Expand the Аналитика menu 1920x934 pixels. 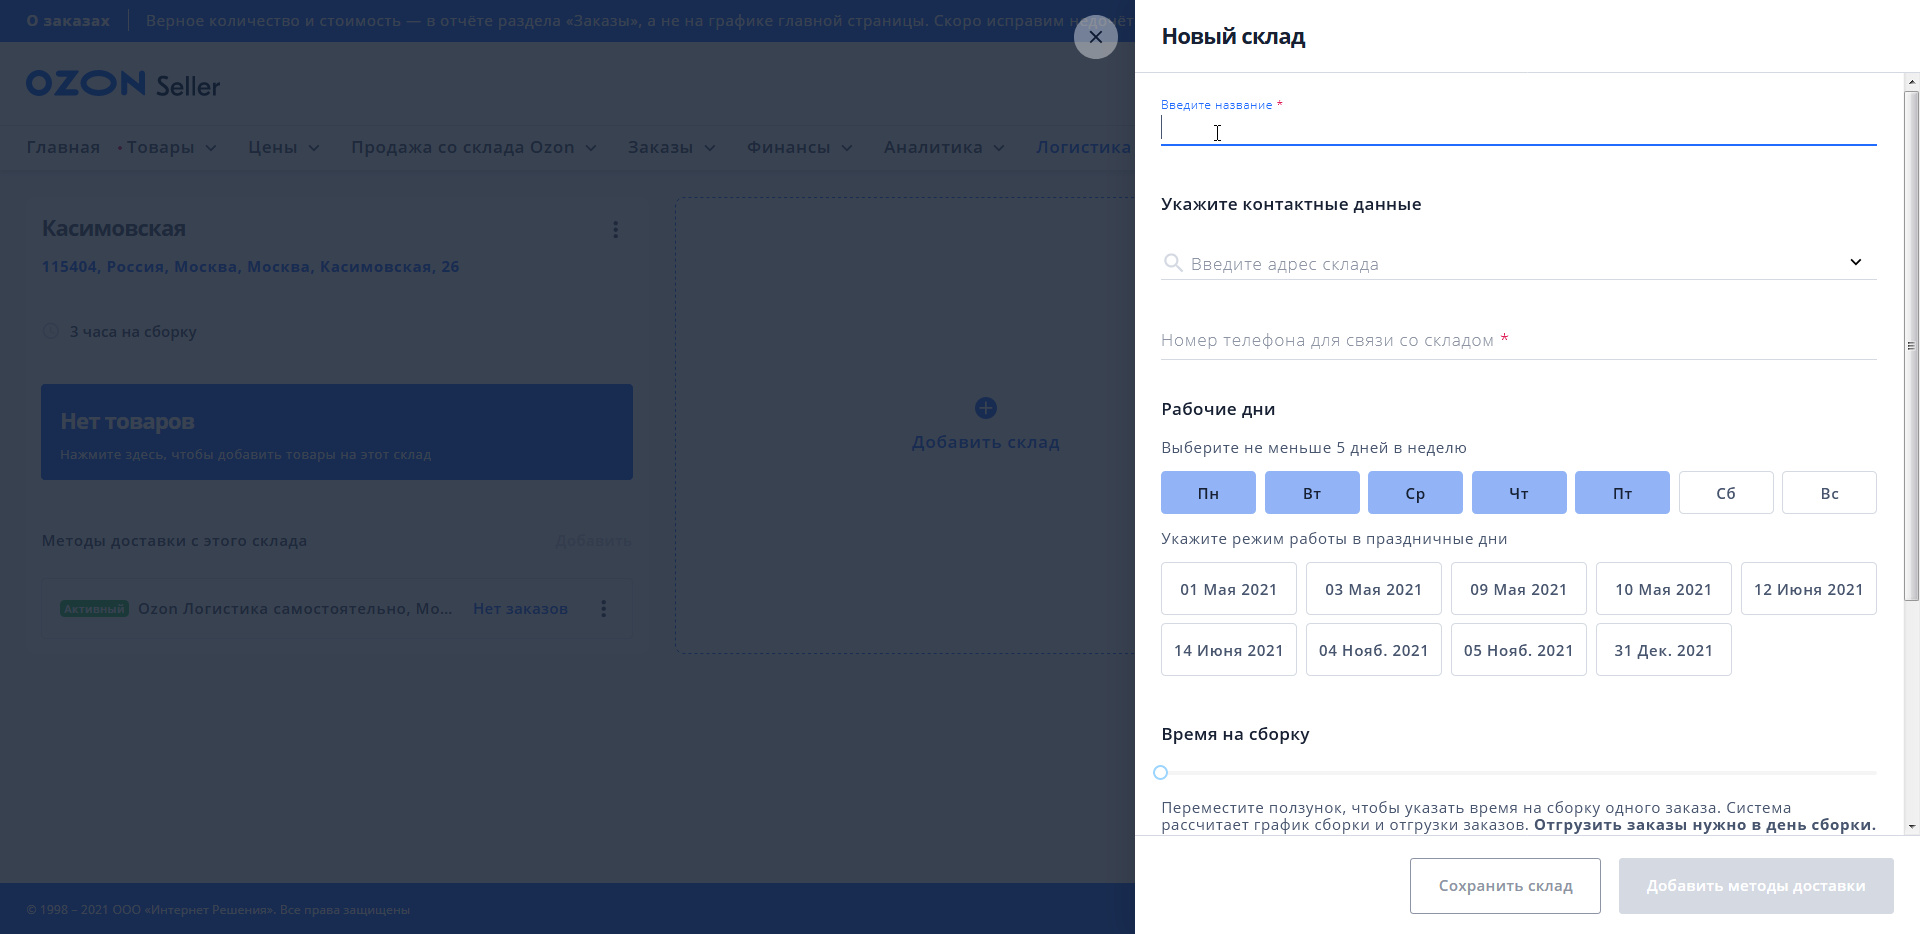[945, 147]
